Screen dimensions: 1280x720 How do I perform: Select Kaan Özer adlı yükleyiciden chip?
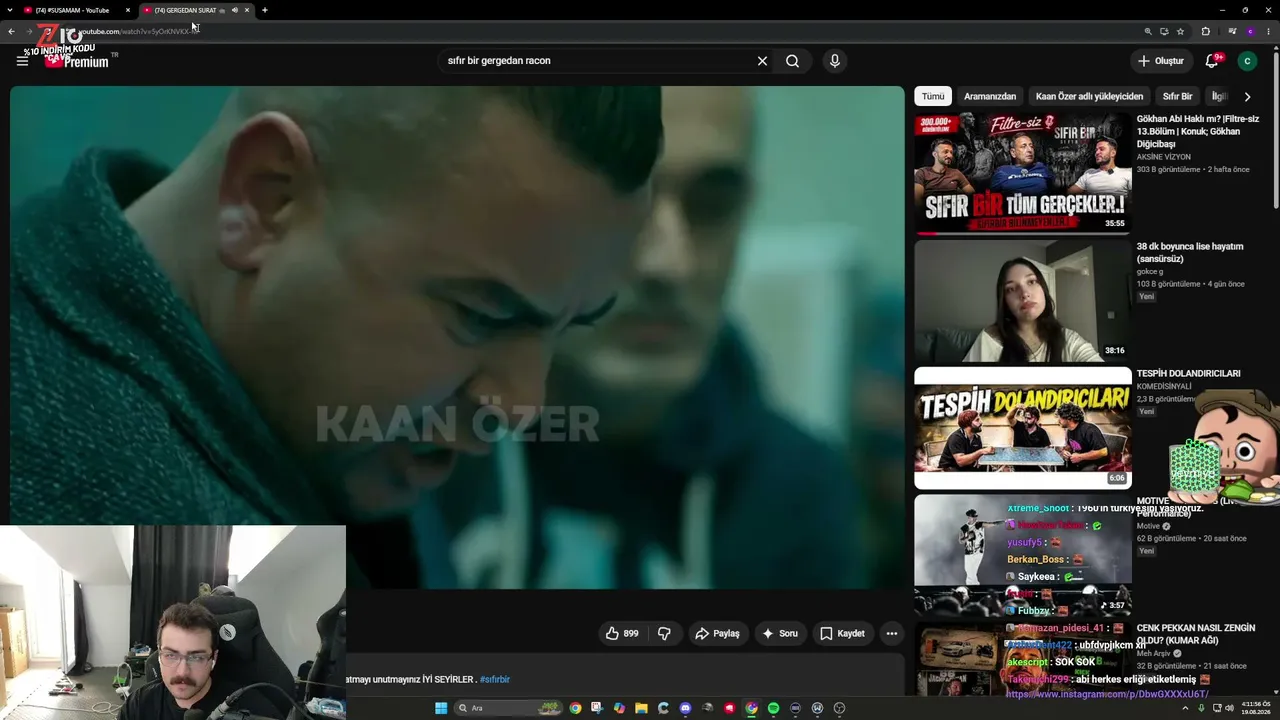tap(1089, 96)
